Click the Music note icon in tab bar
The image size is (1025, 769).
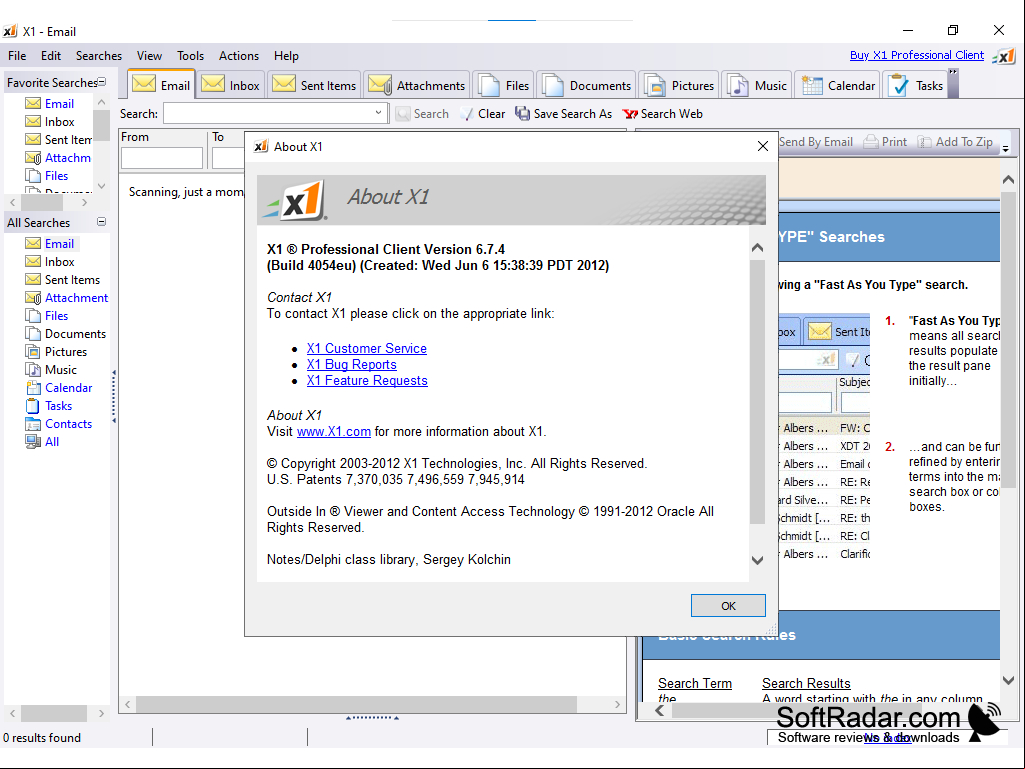[738, 85]
